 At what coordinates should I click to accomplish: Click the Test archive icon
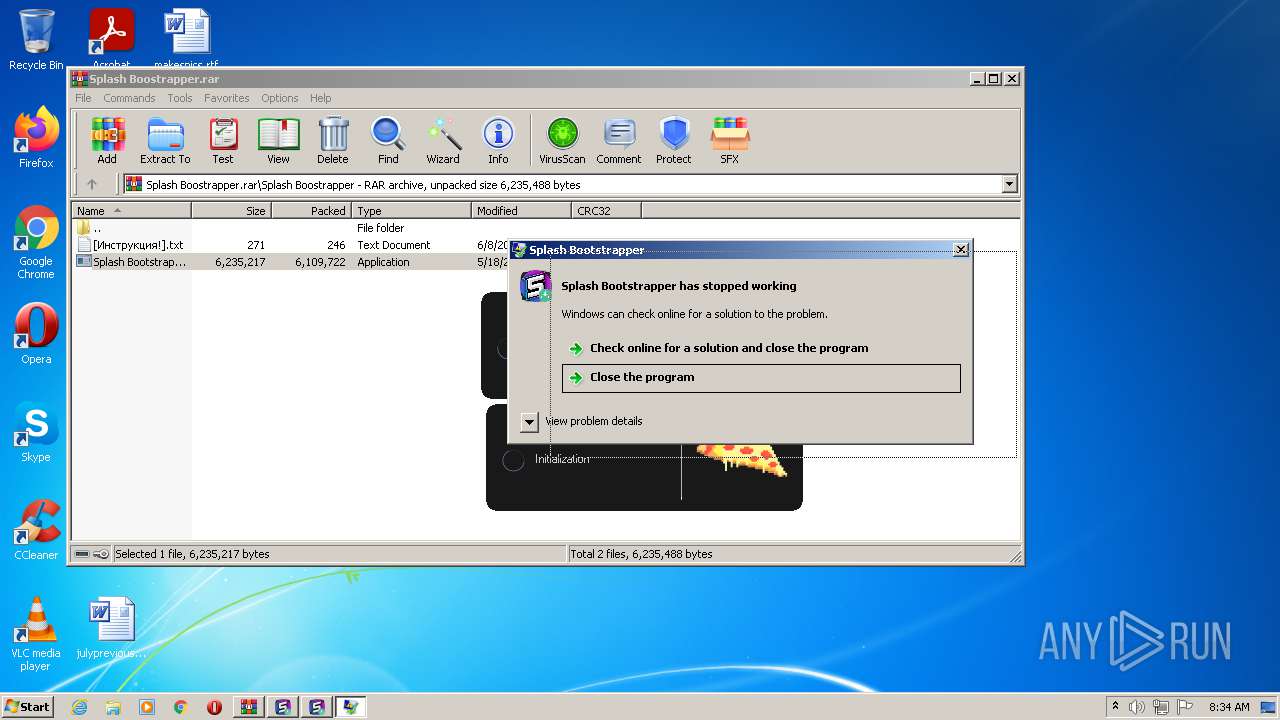[x=223, y=141]
